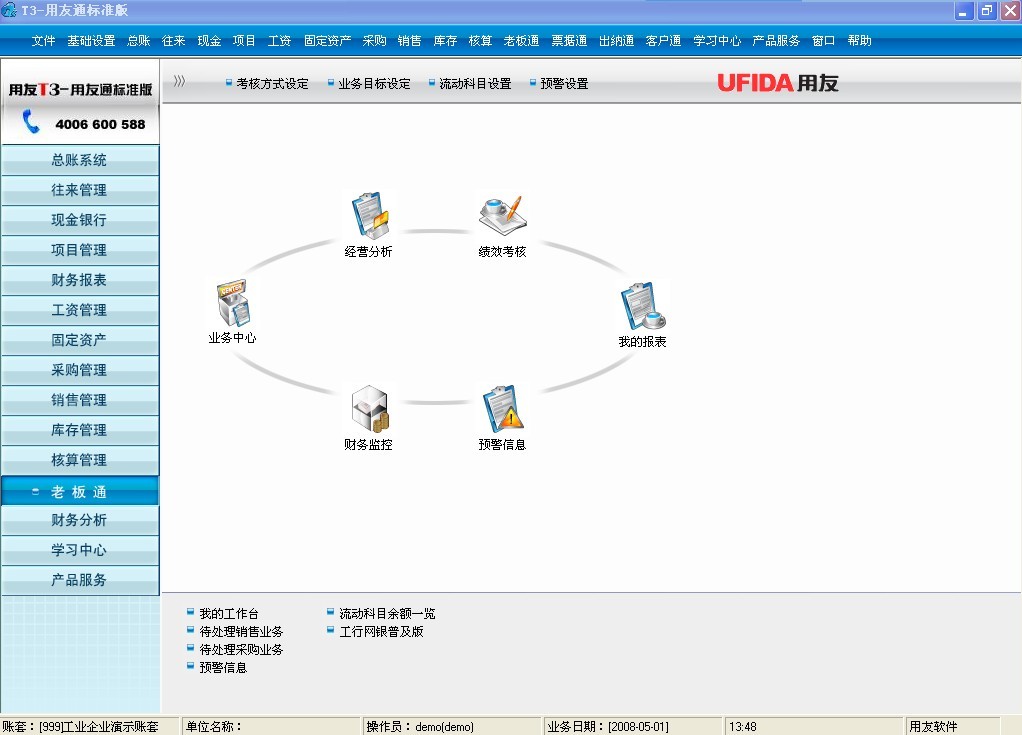
Task: Open the 窗口 menu
Action: tap(823, 40)
